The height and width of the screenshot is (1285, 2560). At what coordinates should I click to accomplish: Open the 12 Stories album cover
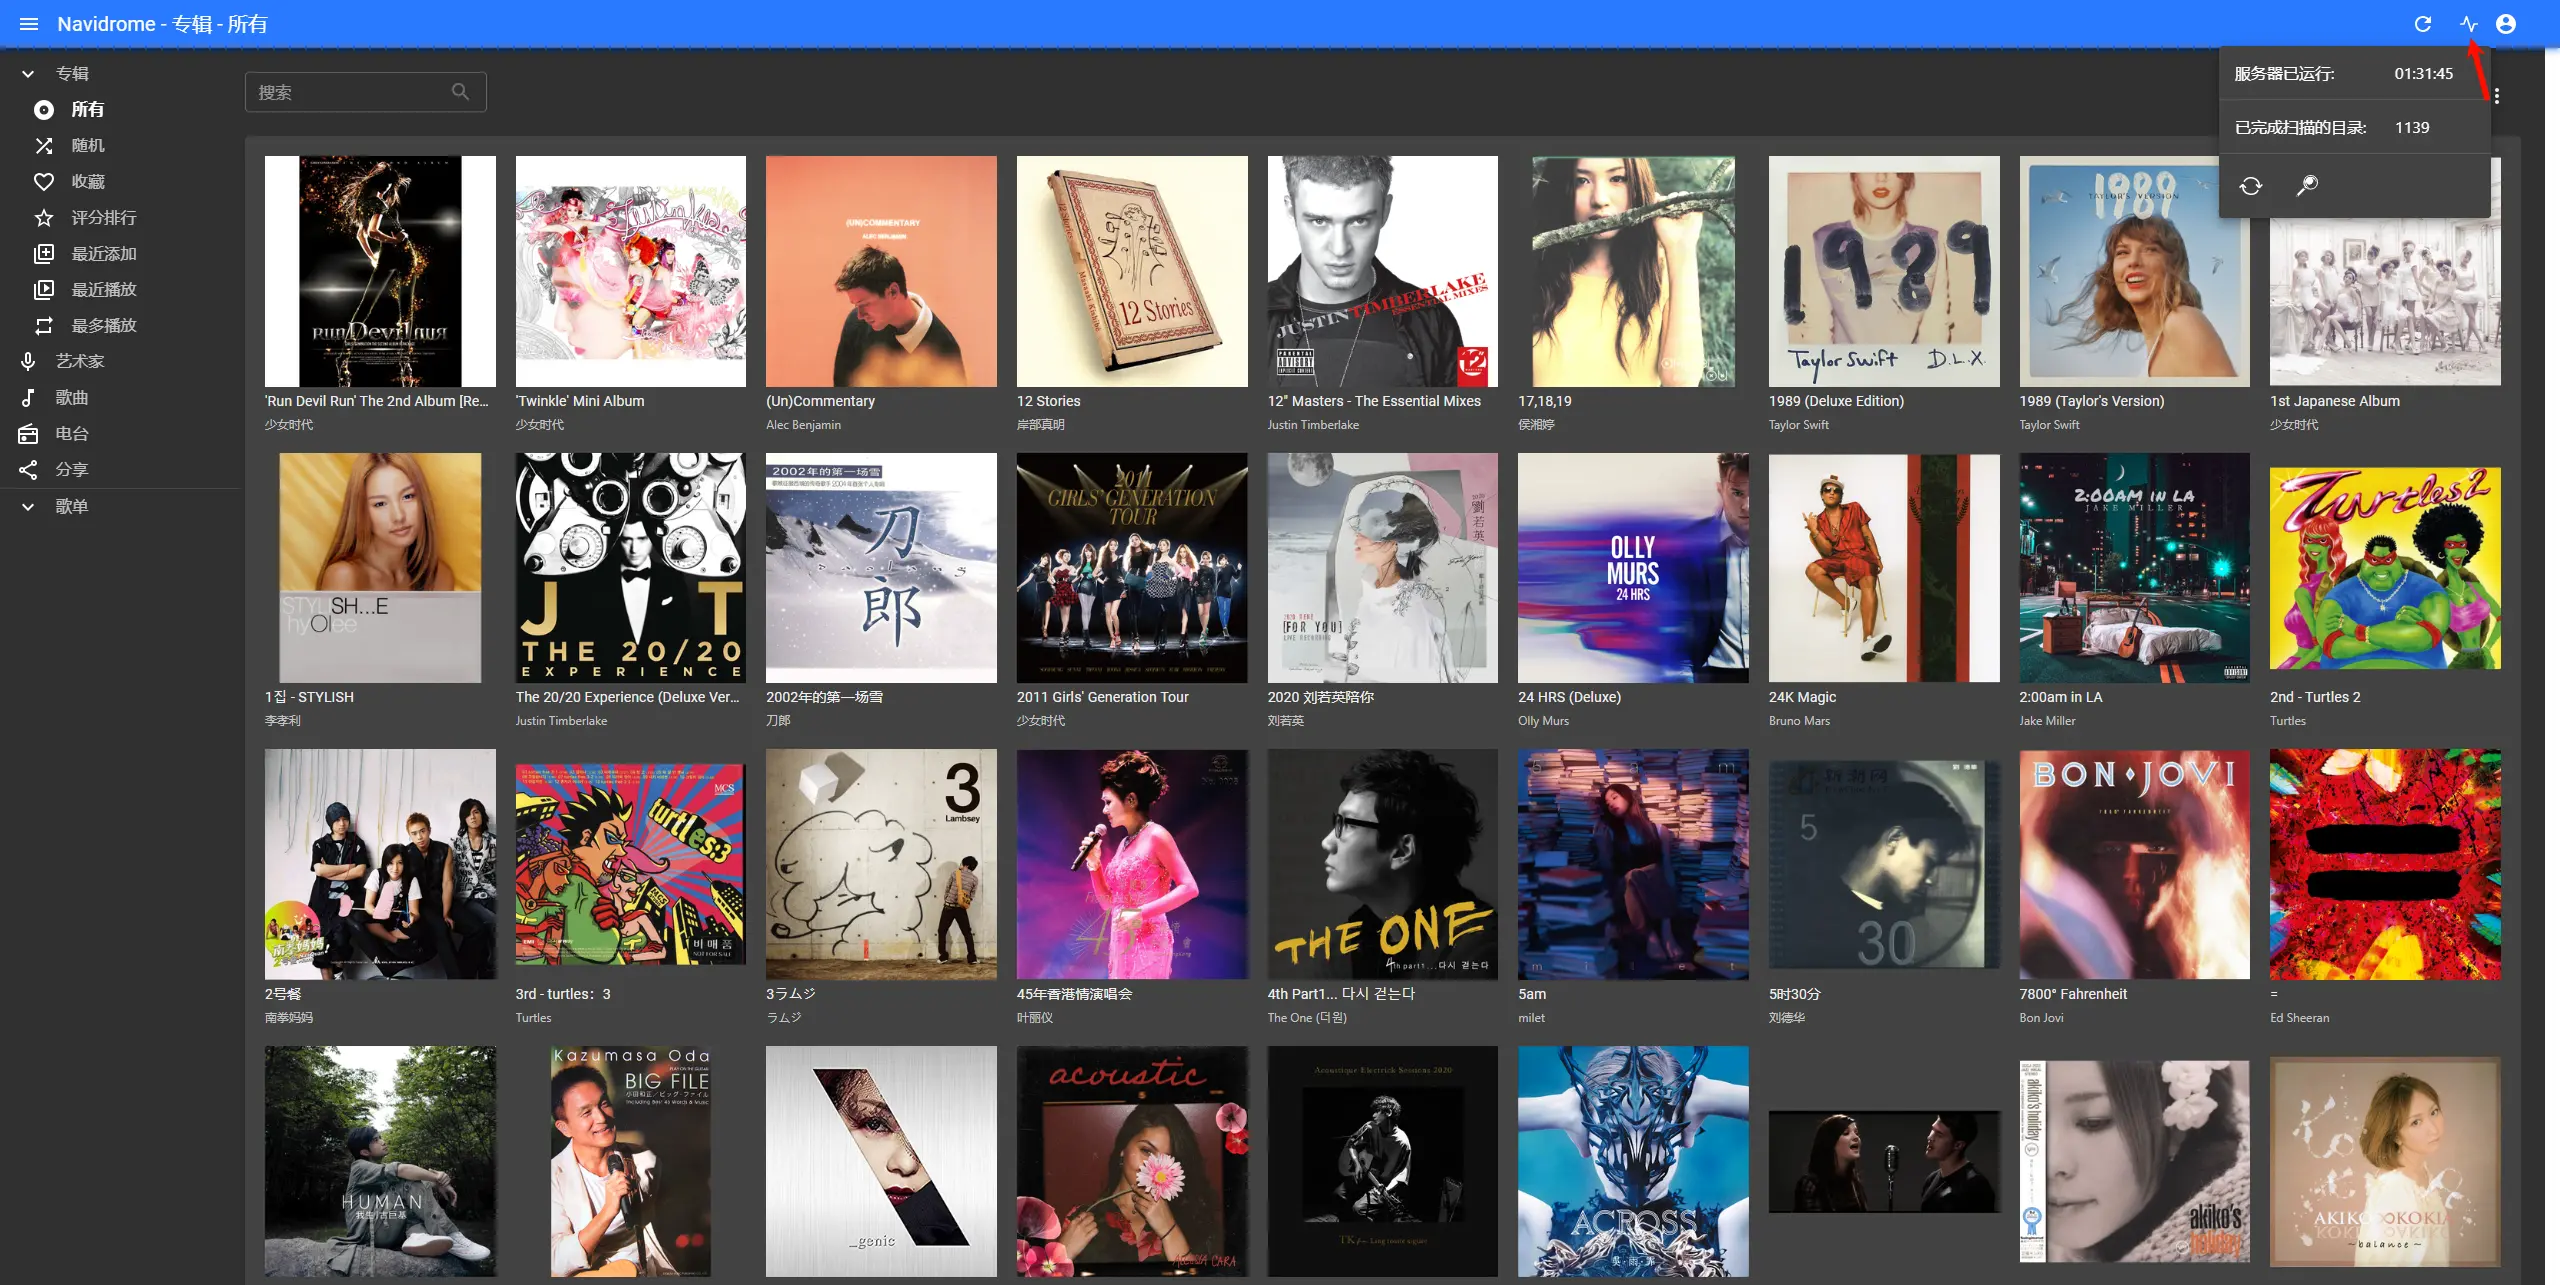click(x=1132, y=271)
